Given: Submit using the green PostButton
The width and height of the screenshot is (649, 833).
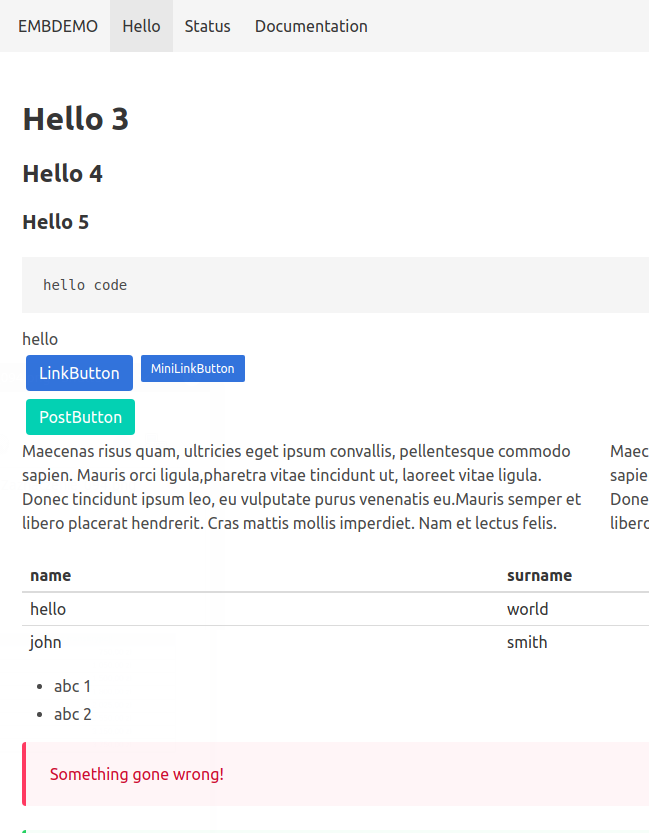Looking at the screenshot, I should (80, 417).
